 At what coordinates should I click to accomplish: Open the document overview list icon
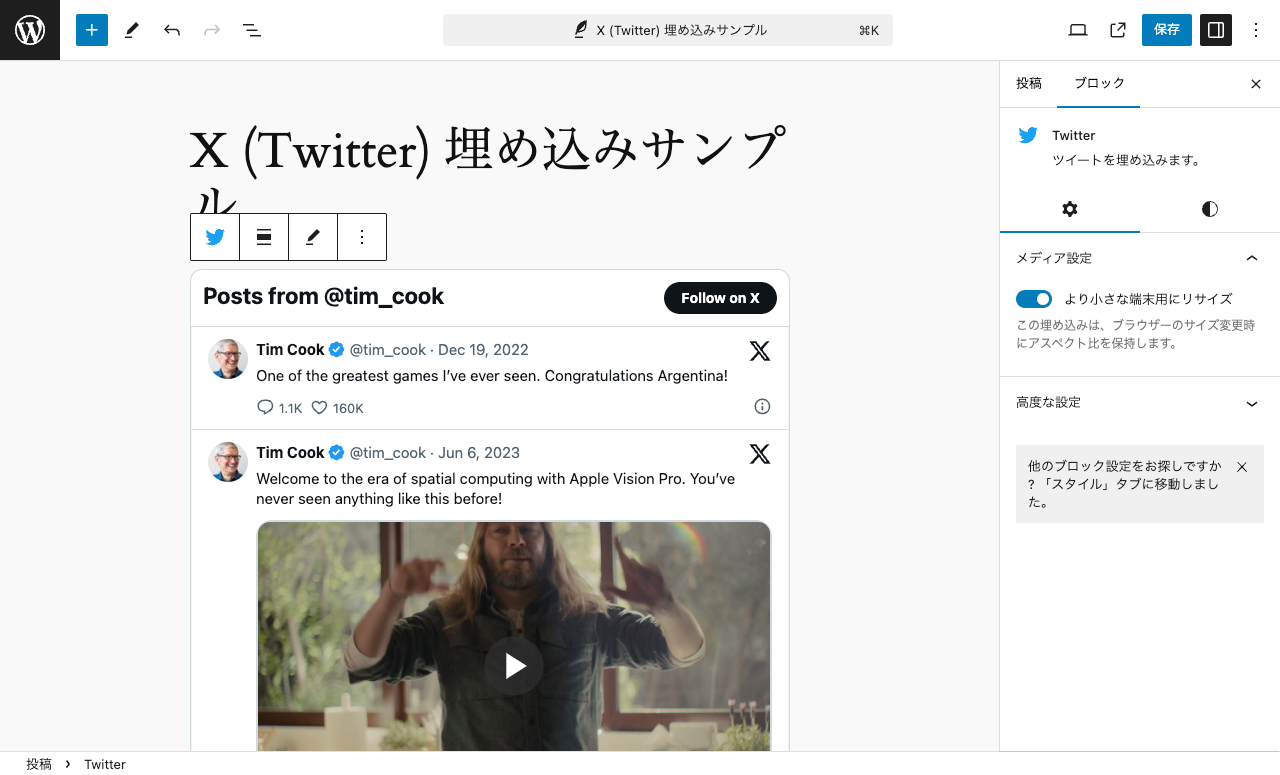tap(252, 30)
